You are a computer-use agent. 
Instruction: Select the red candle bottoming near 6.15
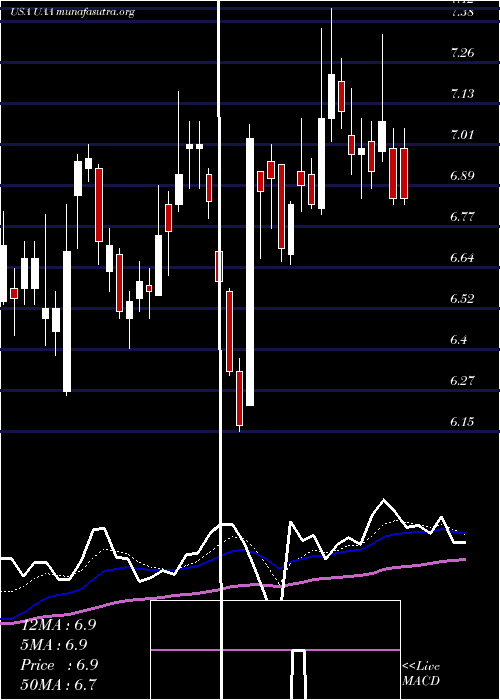(240, 398)
